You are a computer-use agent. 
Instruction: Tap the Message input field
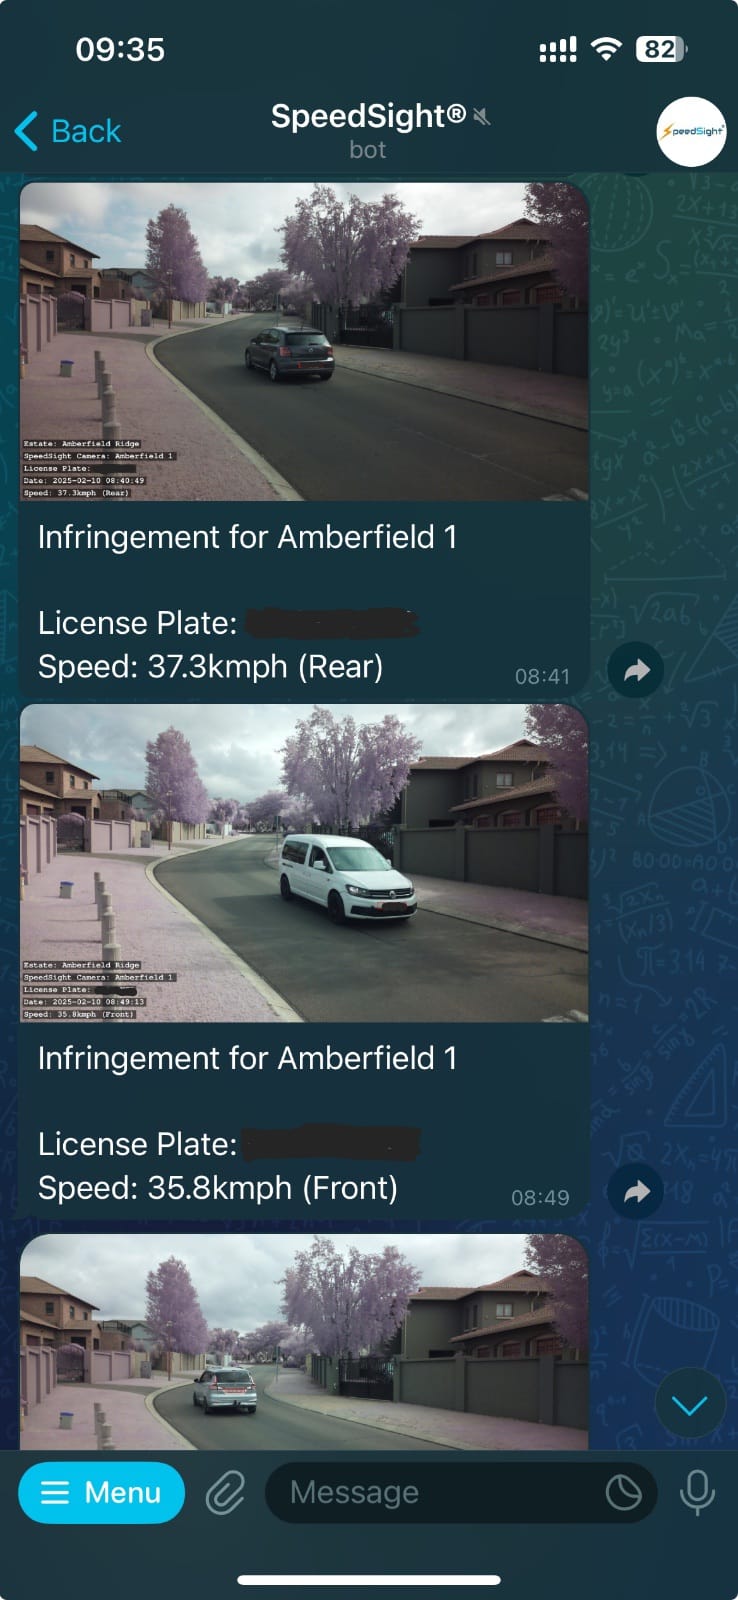click(x=440, y=1493)
